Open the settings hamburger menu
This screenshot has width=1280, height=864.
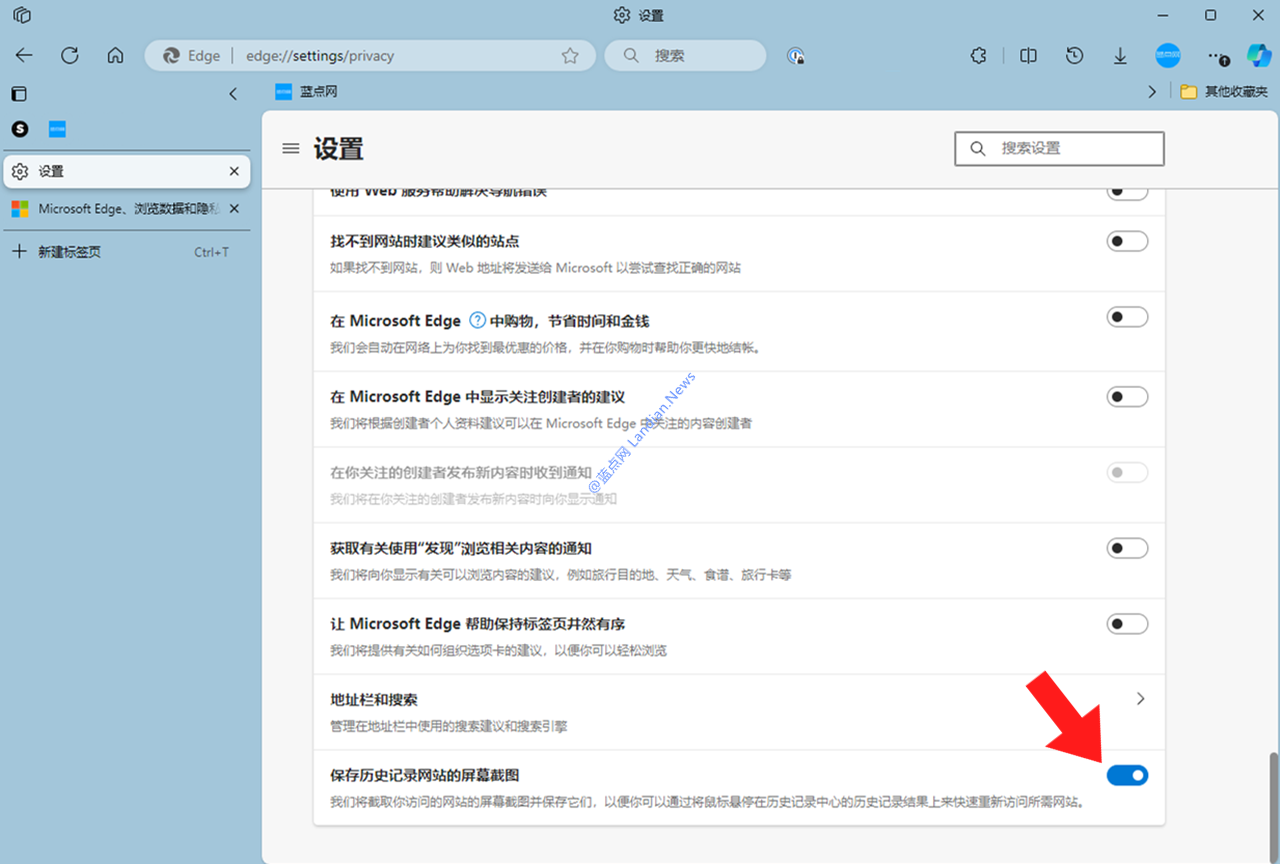coord(291,148)
